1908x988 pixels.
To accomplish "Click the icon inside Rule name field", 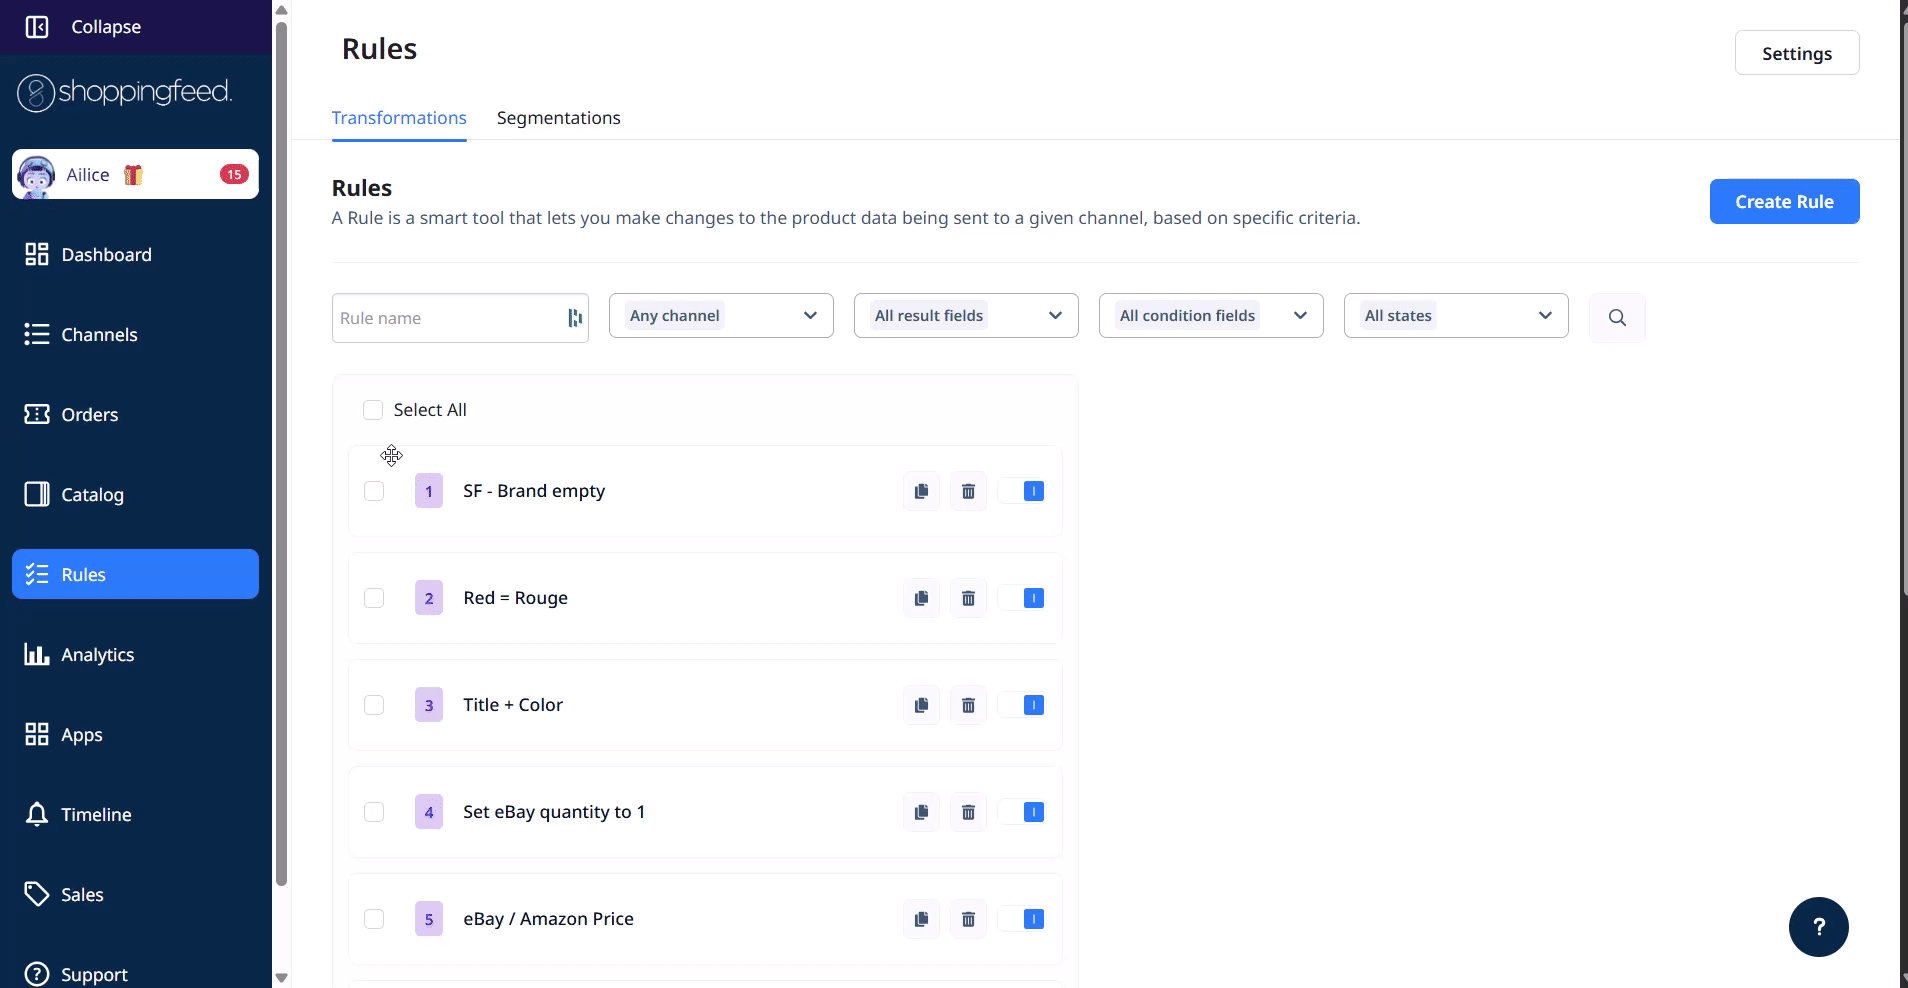I will point(574,318).
